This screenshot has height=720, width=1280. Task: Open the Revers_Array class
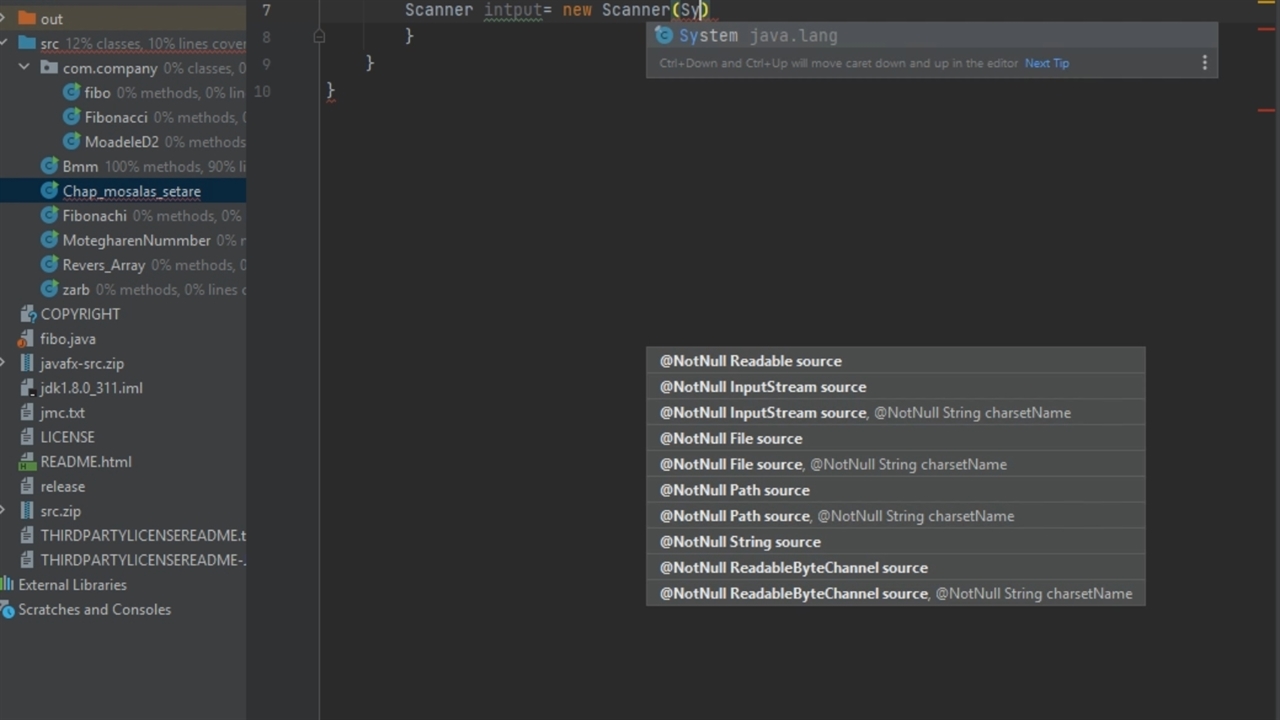[x=103, y=265]
